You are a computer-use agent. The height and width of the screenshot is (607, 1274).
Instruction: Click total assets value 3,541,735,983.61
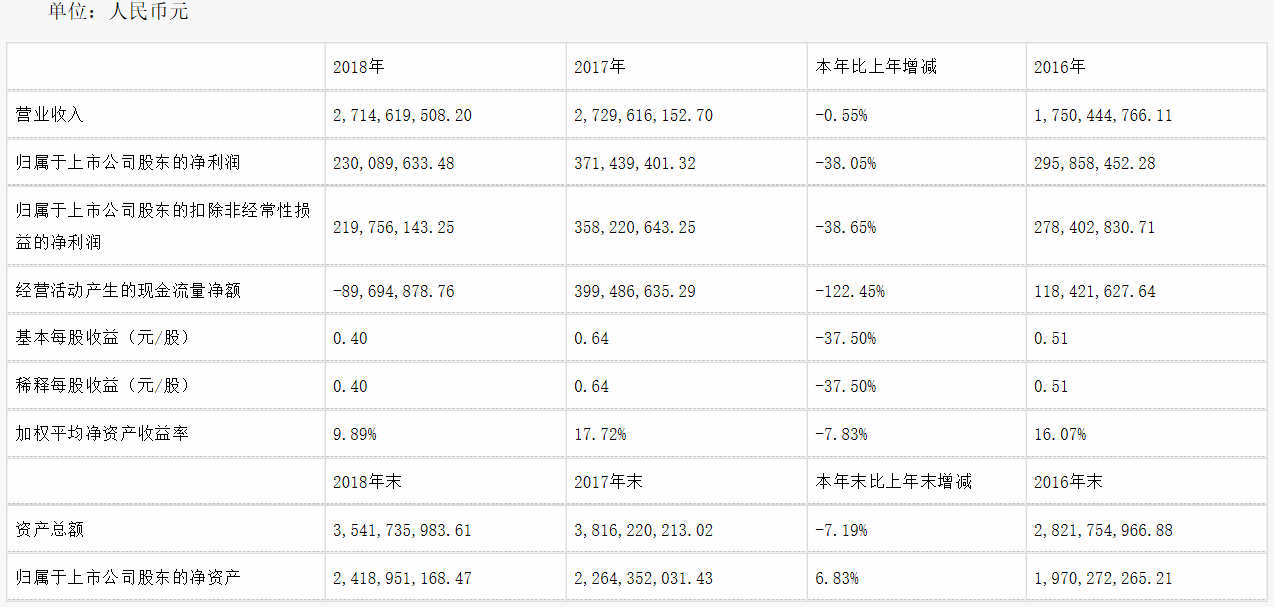(402, 529)
